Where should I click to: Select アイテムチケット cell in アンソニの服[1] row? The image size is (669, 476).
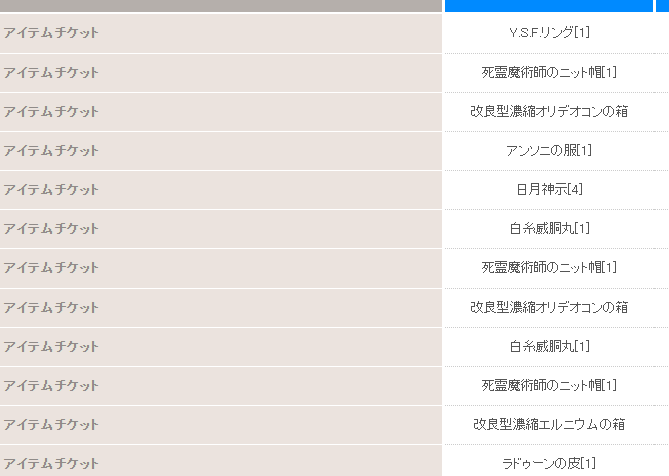pyautogui.click(x=221, y=151)
